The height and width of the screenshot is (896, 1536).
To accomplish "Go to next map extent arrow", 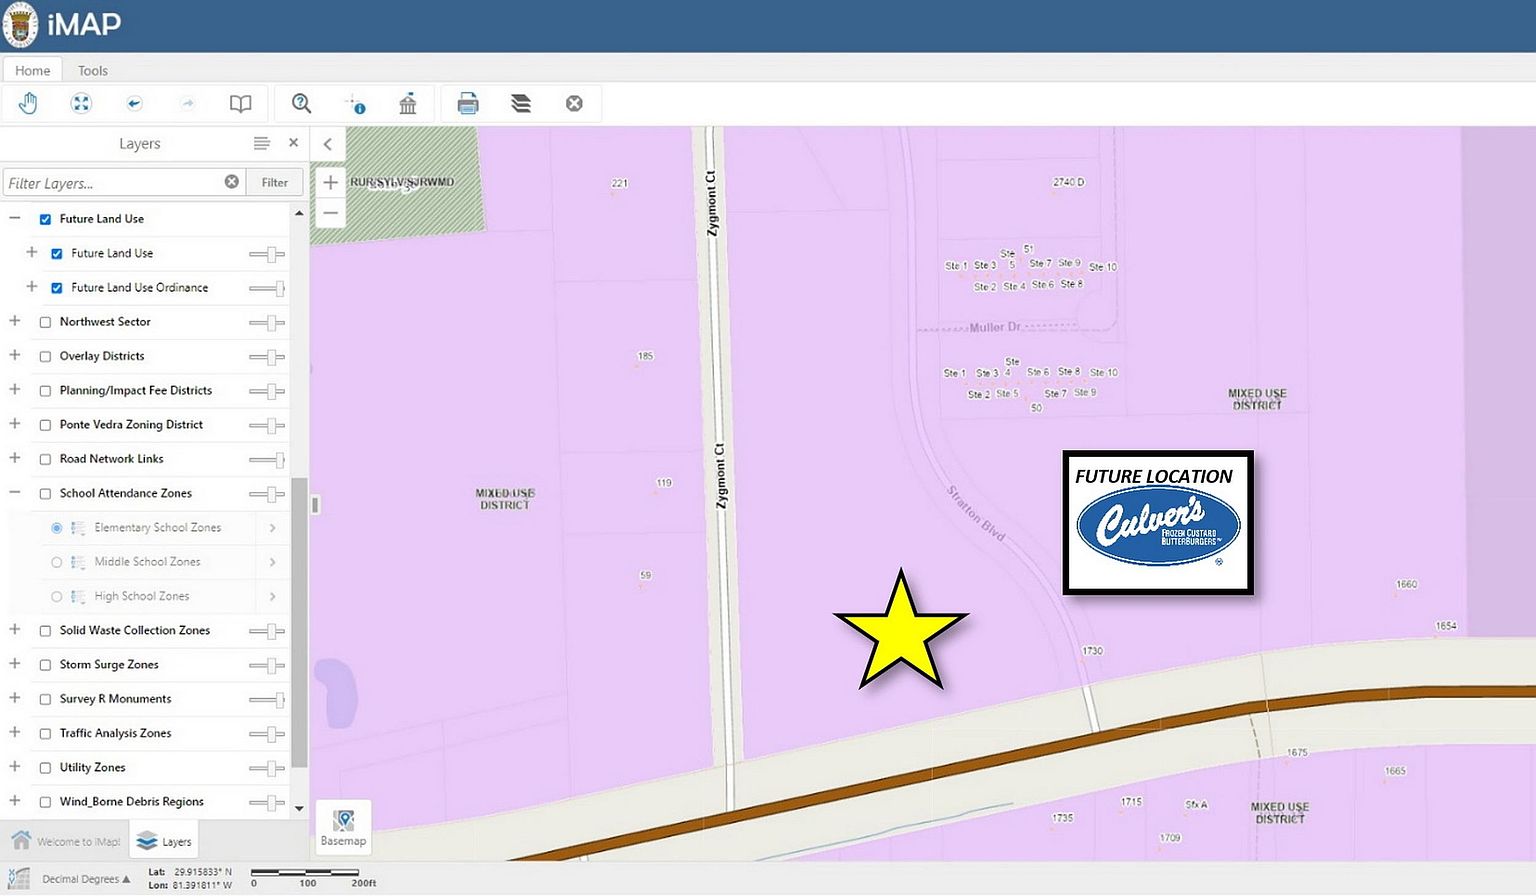I will tap(187, 103).
